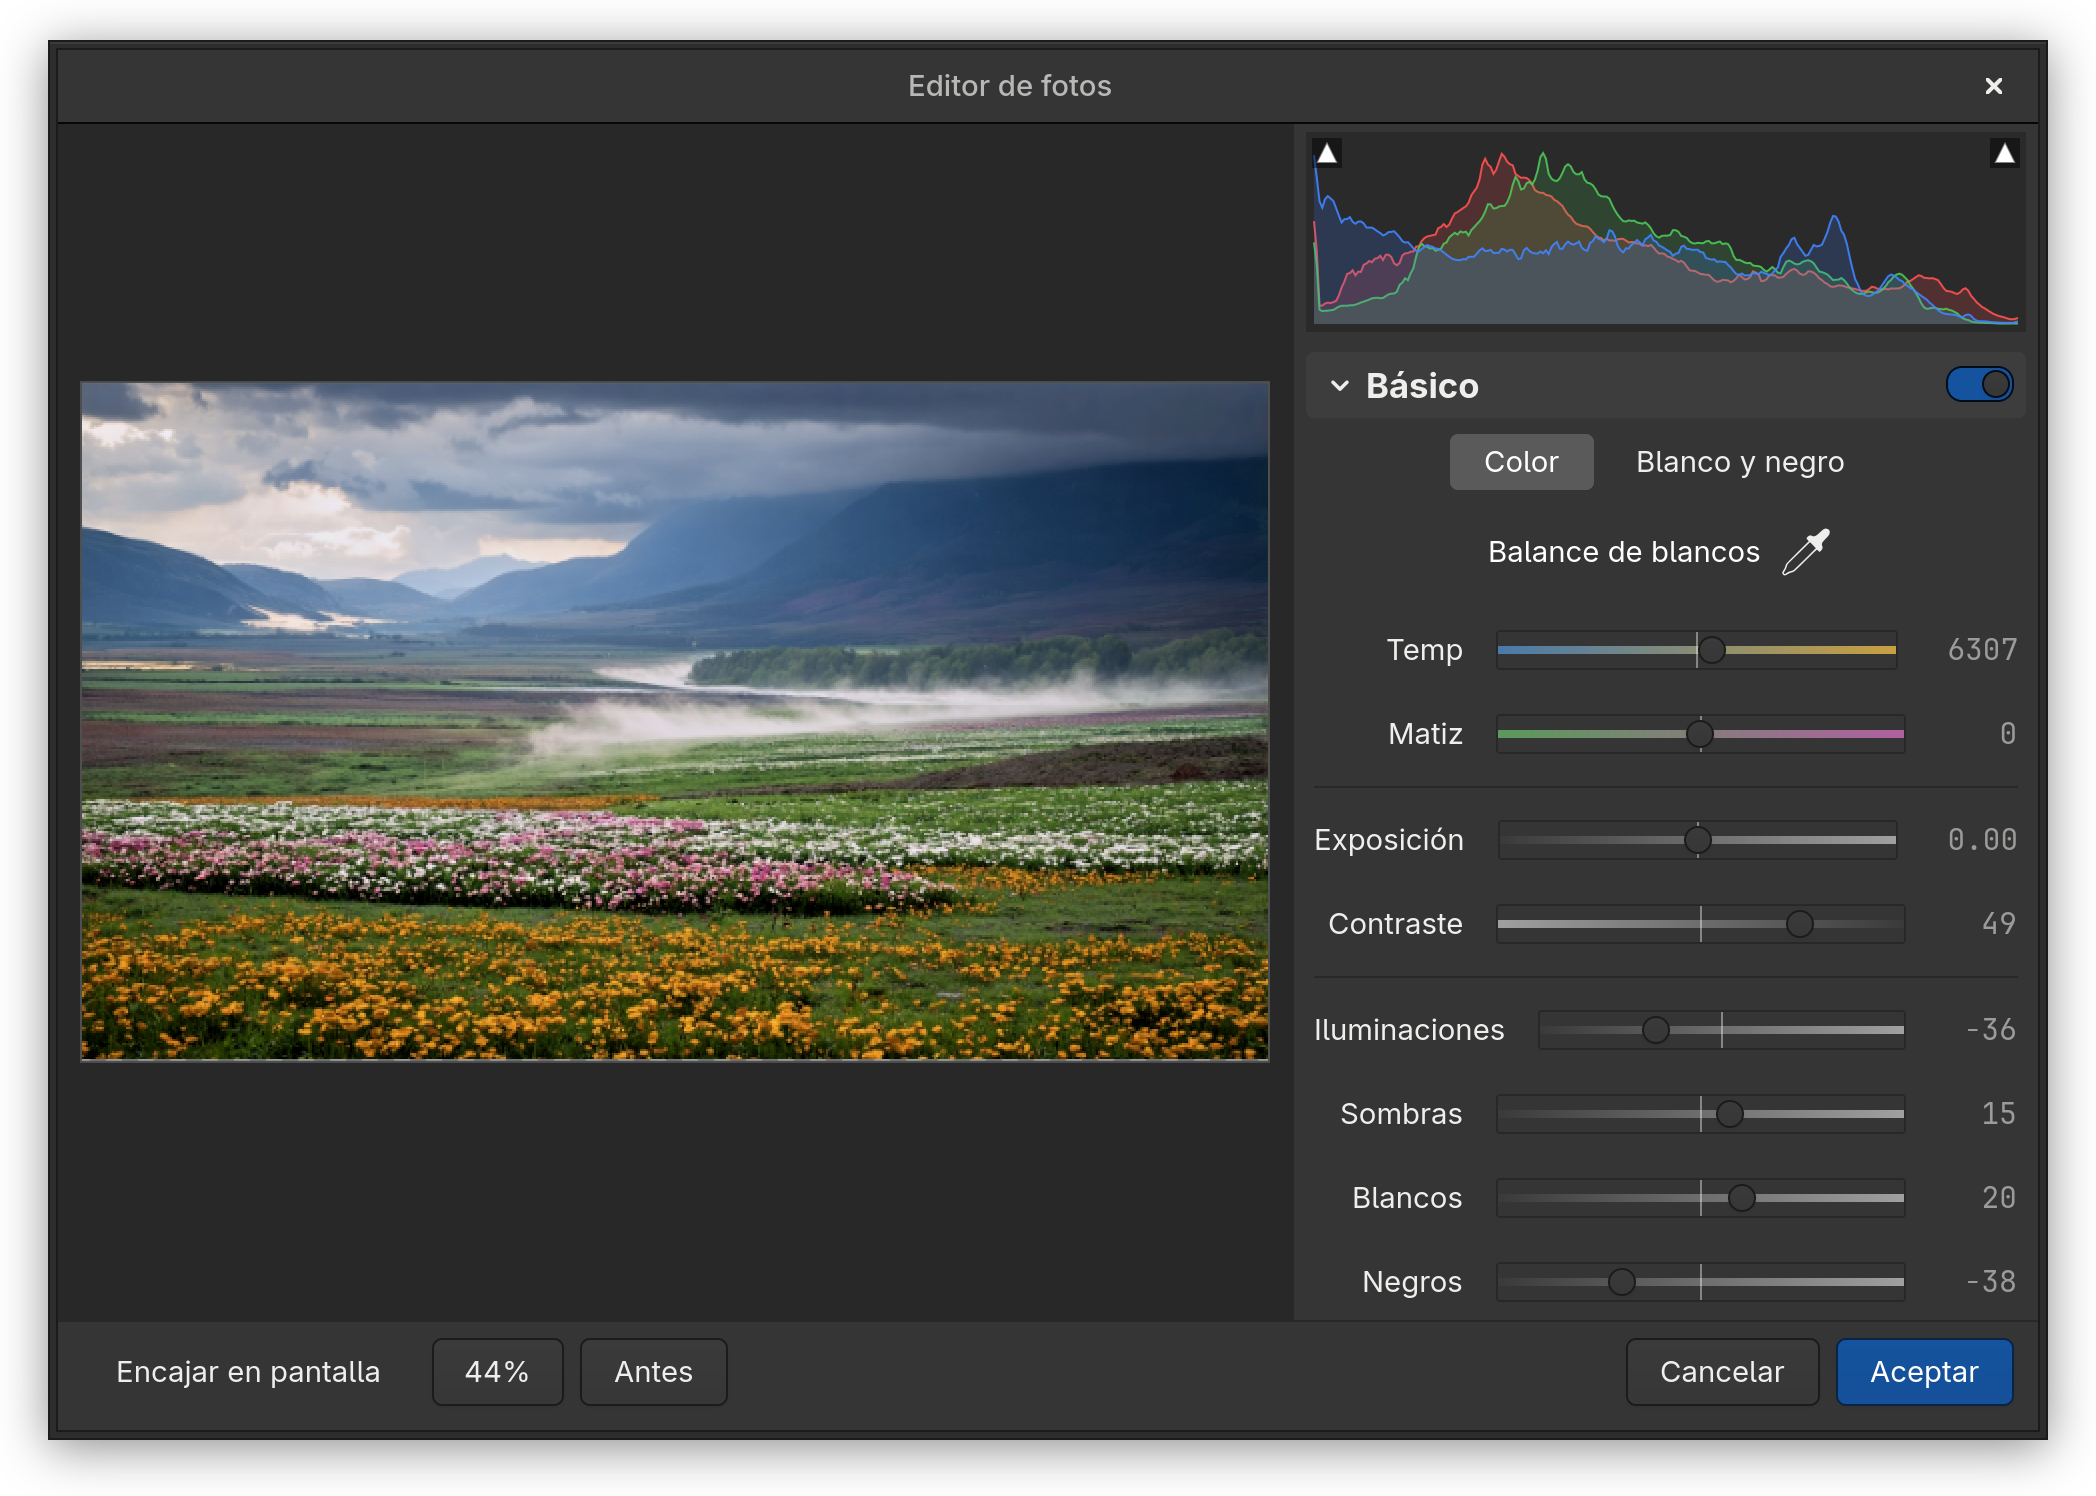Adjust the Temp slider handle
The image size is (2096, 1496).
[1712, 650]
